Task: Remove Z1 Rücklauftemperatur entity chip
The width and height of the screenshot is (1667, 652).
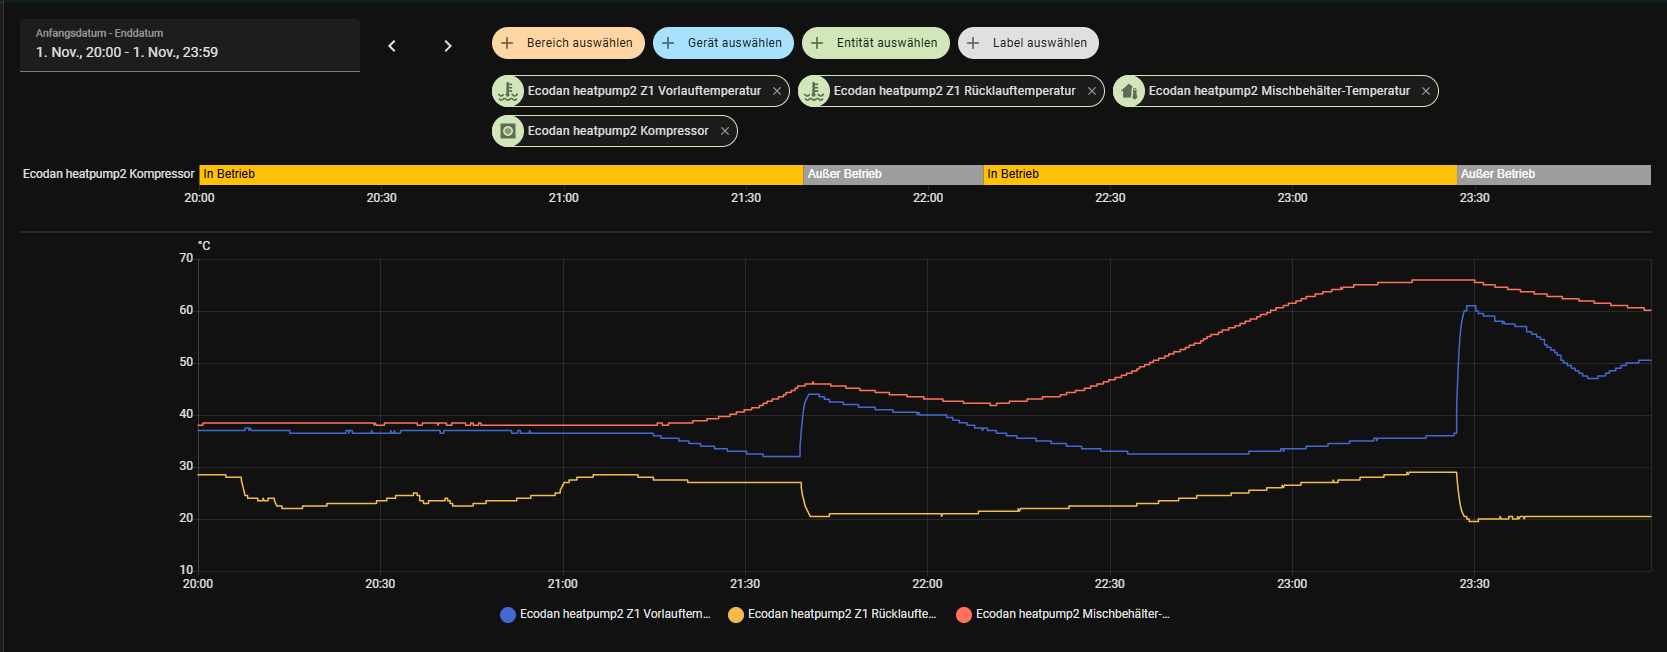Action: tap(1092, 91)
